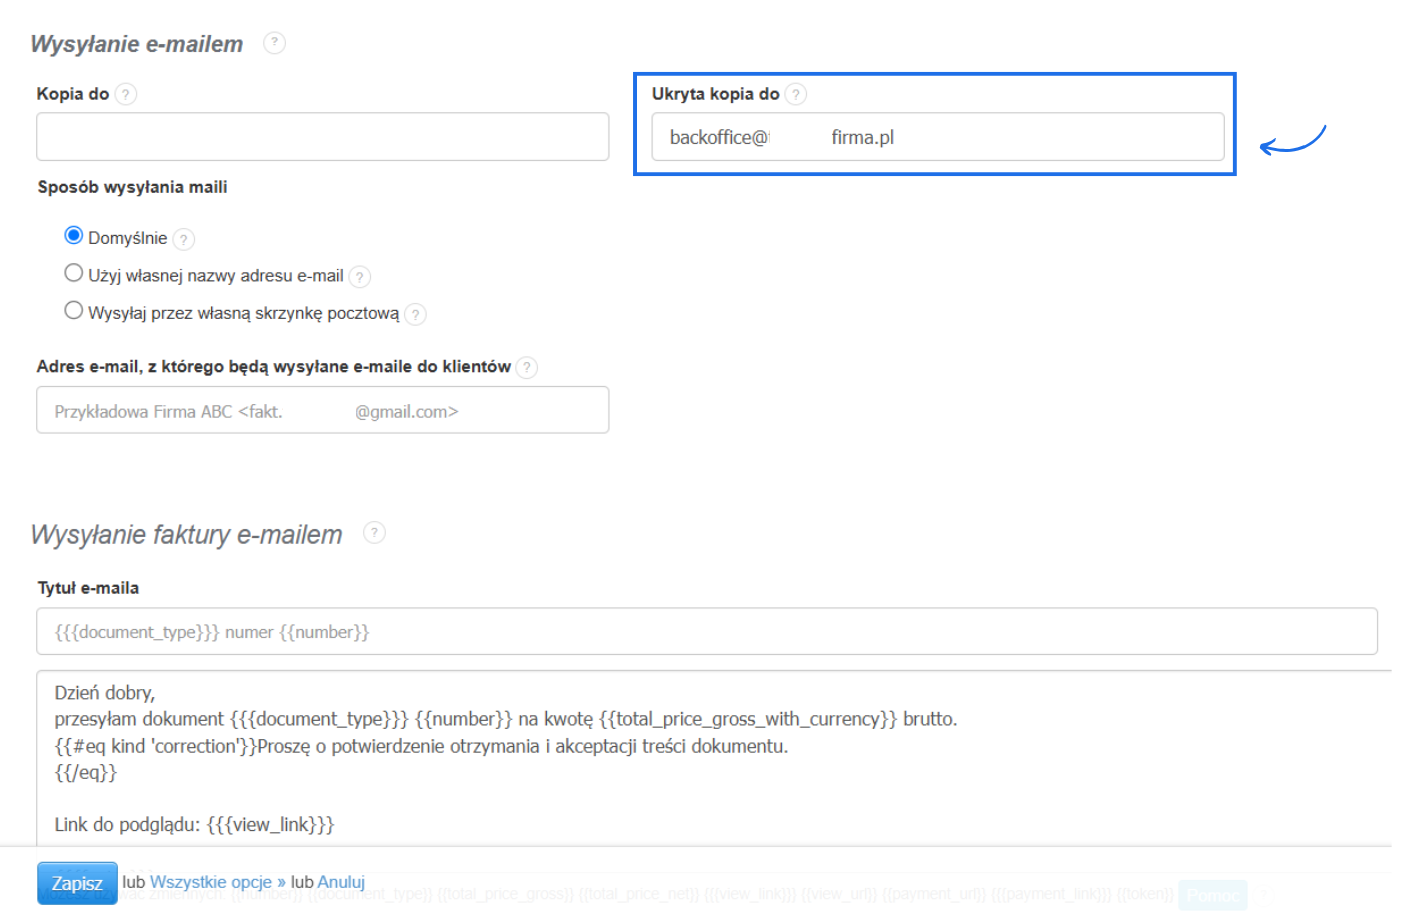
Task: Focus the Ukryta kopia do field
Action: pyautogui.click(x=937, y=137)
